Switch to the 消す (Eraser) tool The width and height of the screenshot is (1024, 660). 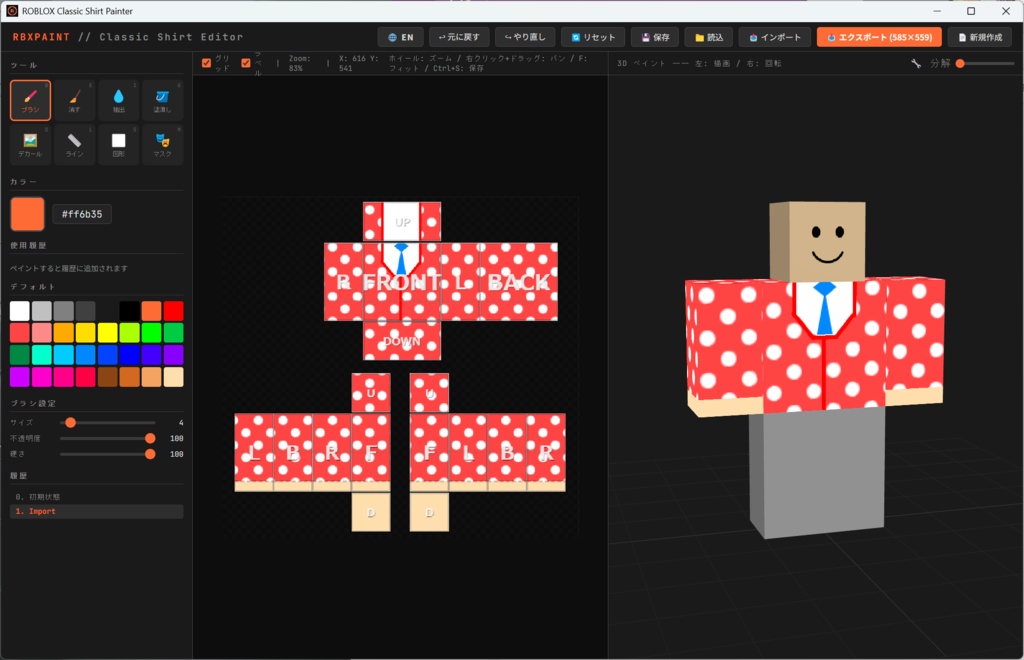point(74,99)
